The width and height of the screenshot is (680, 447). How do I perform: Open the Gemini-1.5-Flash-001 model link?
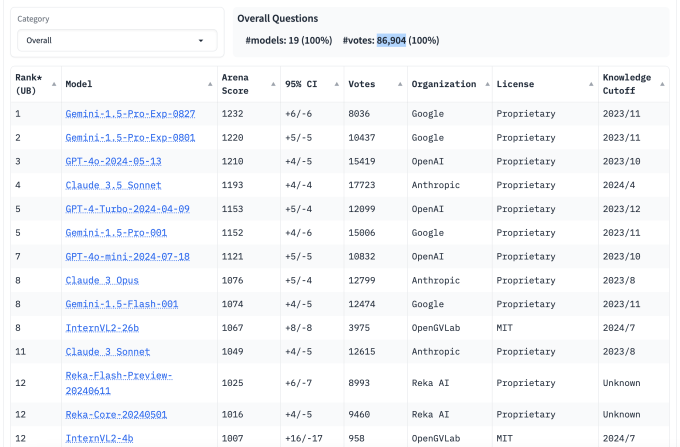pos(122,304)
